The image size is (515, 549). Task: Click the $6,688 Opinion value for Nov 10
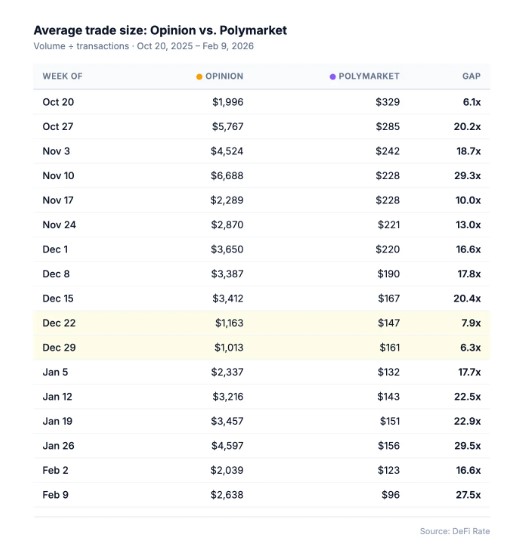(x=227, y=176)
